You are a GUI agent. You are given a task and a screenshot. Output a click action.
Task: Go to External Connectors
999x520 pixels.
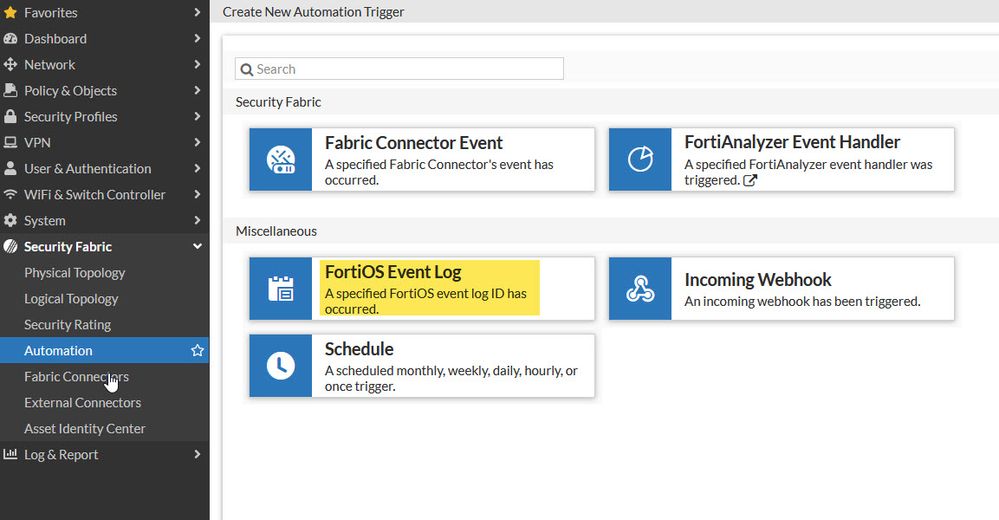point(83,403)
